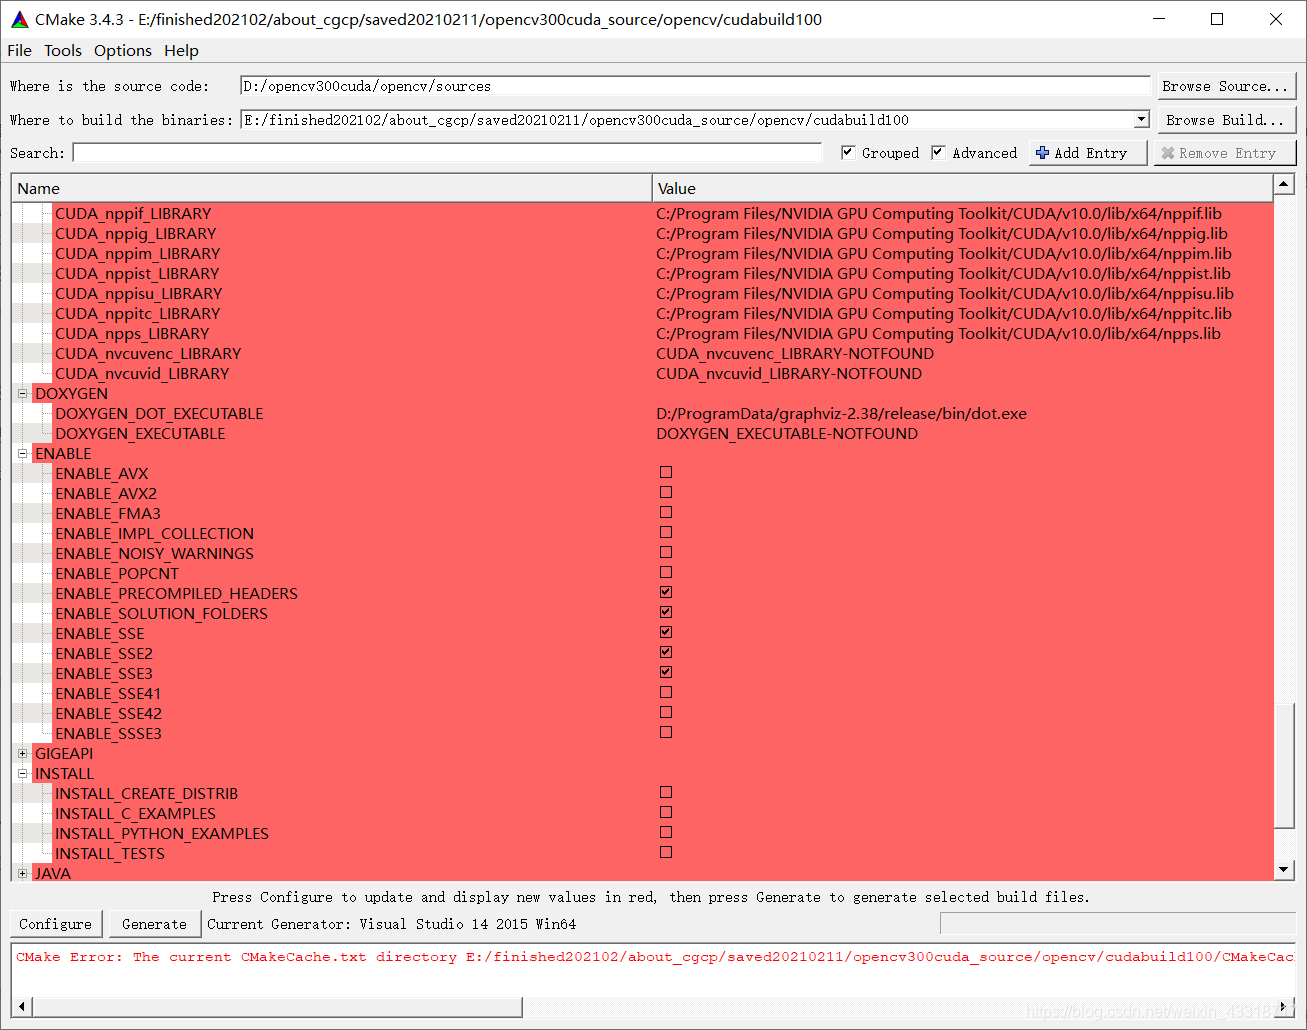Collapse the ENABLE group

click(x=22, y=453)
